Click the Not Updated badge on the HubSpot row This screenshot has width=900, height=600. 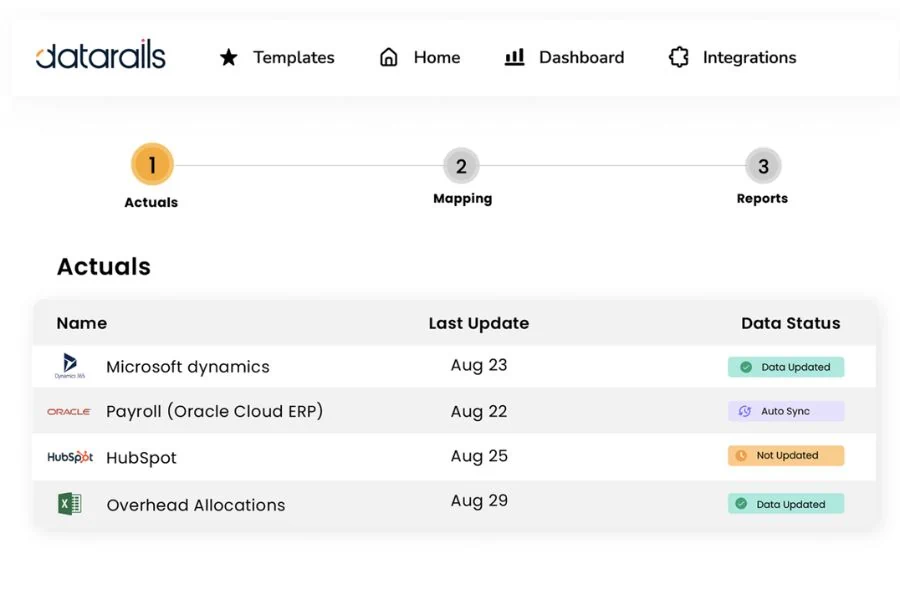point(786,455)
